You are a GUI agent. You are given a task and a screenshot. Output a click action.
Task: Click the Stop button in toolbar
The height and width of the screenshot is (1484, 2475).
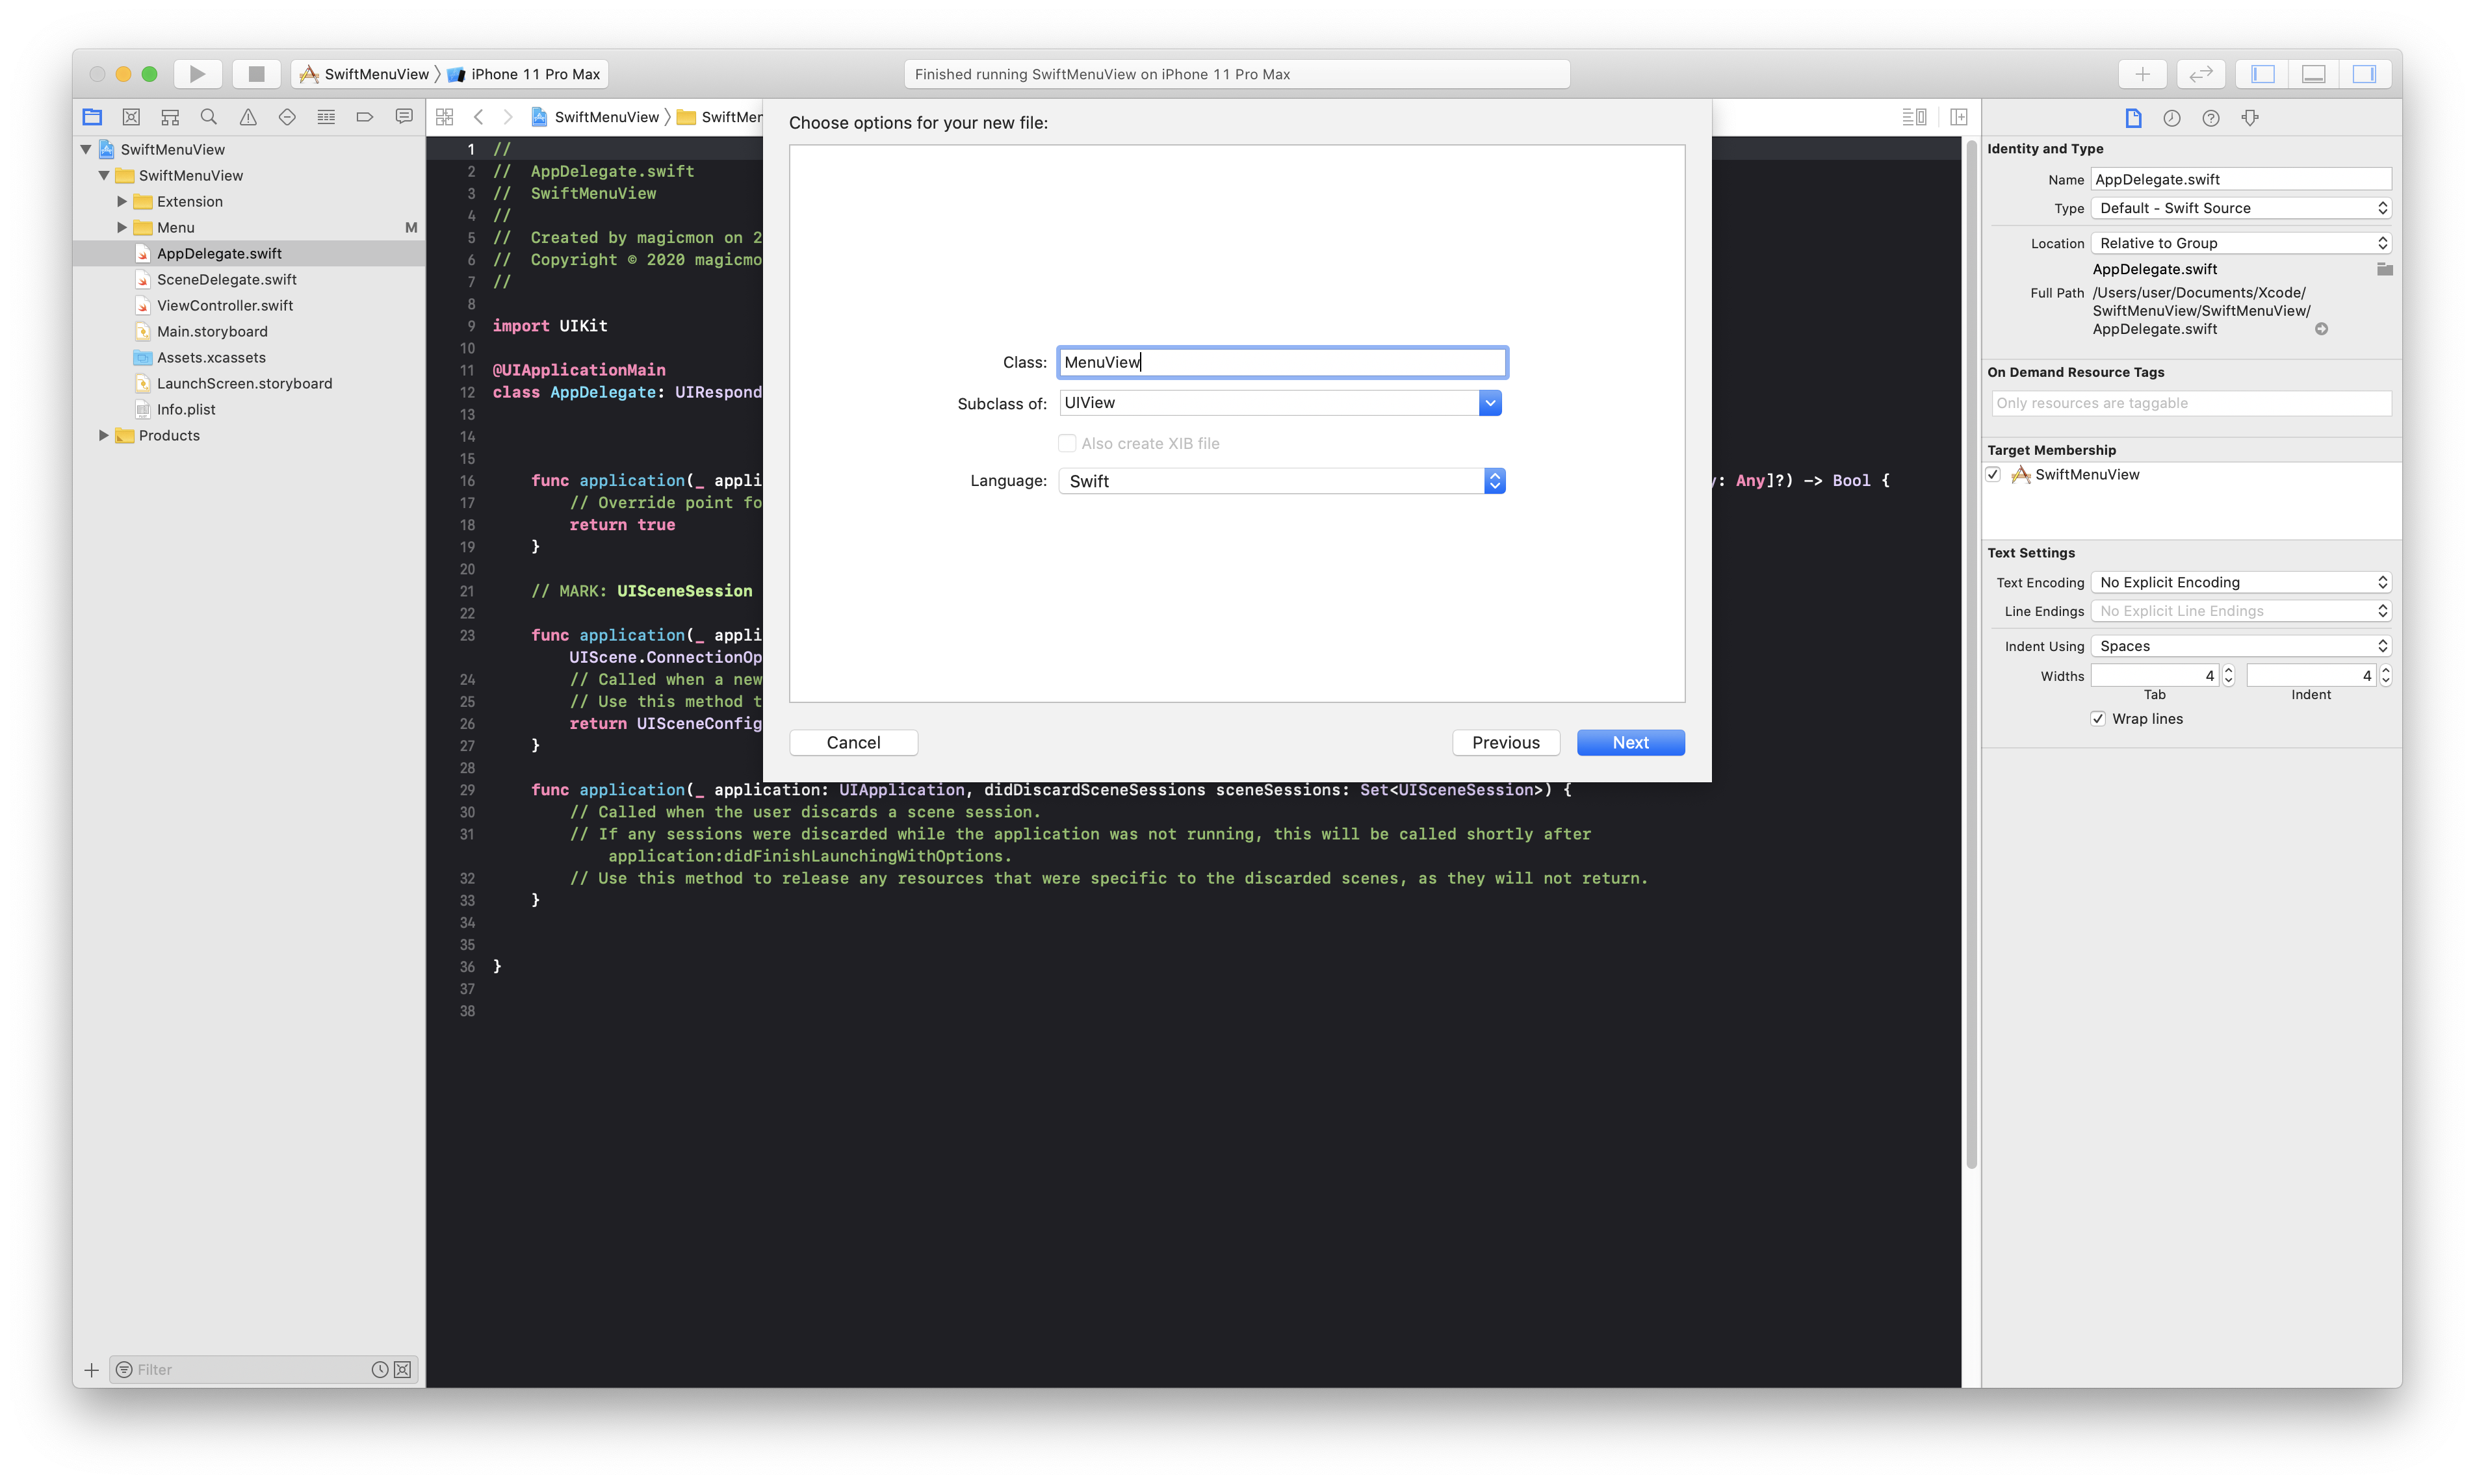(x=256, y=74)
